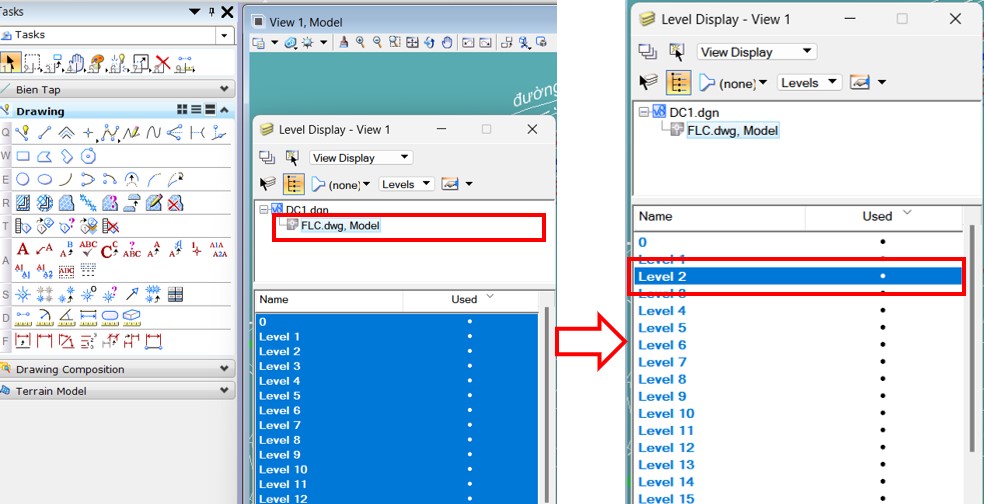Pick the Place Text 'A' tool
The image size is (985, 504).
[x=23, y=249]
